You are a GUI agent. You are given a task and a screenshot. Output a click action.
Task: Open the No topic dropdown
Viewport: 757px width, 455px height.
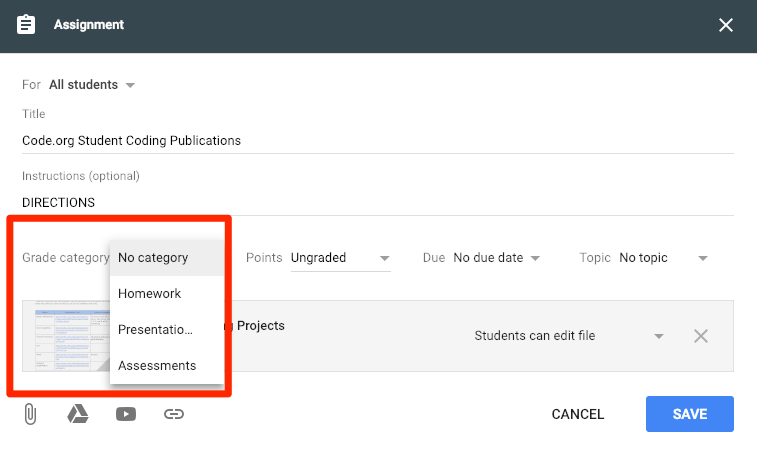663,258
